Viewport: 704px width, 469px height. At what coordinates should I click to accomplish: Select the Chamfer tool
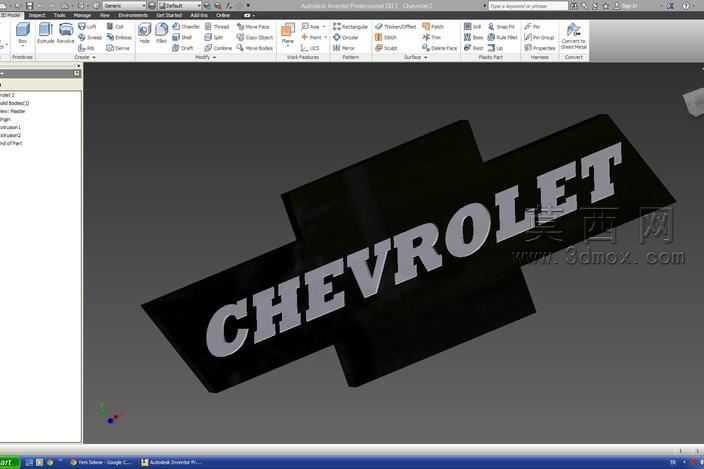(x=186, y=26)
